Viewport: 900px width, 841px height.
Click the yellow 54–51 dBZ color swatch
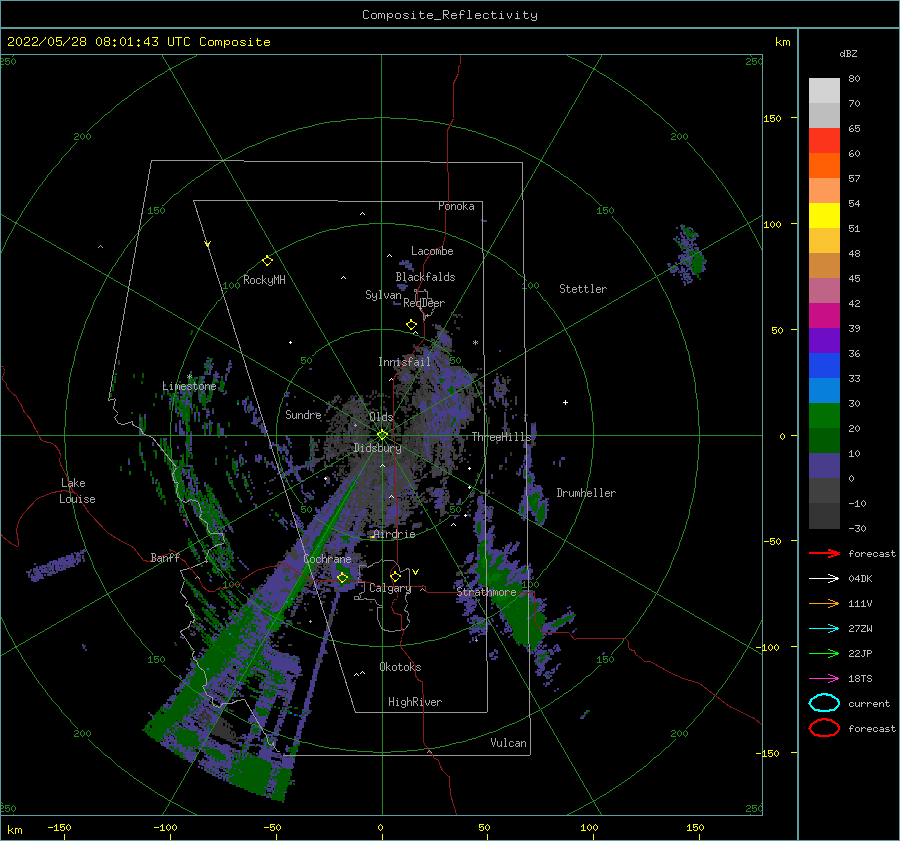click(x=824, y=216)
